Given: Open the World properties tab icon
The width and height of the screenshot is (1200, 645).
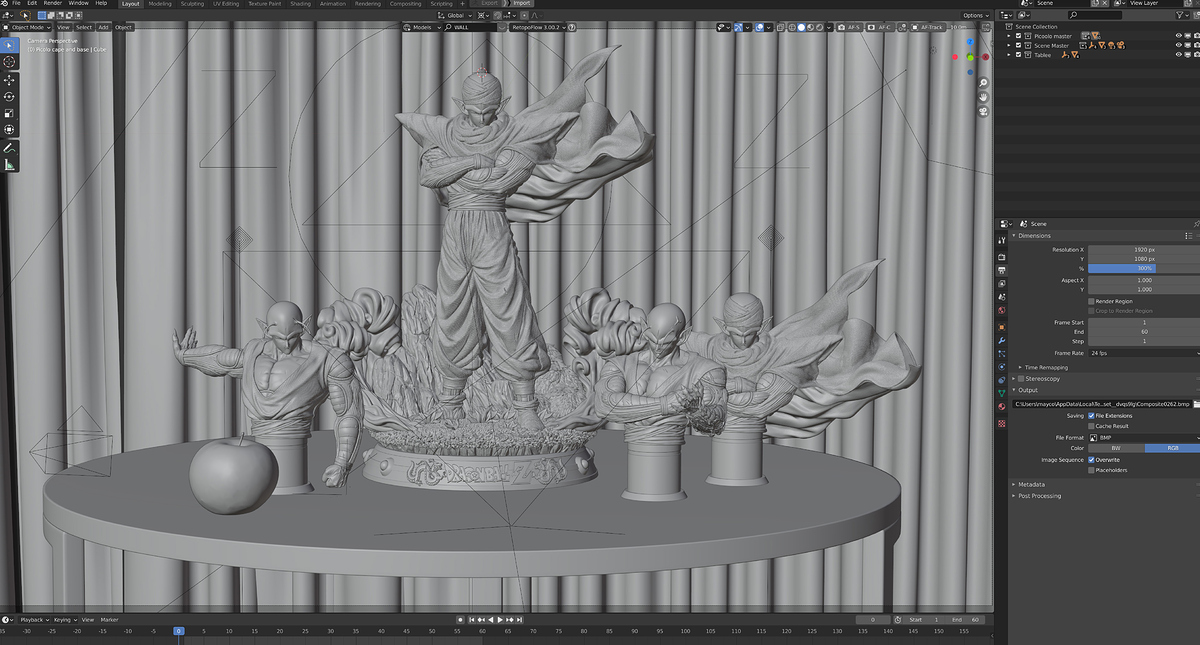Looking at the screenshot, I should pyautogui.click(x=1002, y=311).
